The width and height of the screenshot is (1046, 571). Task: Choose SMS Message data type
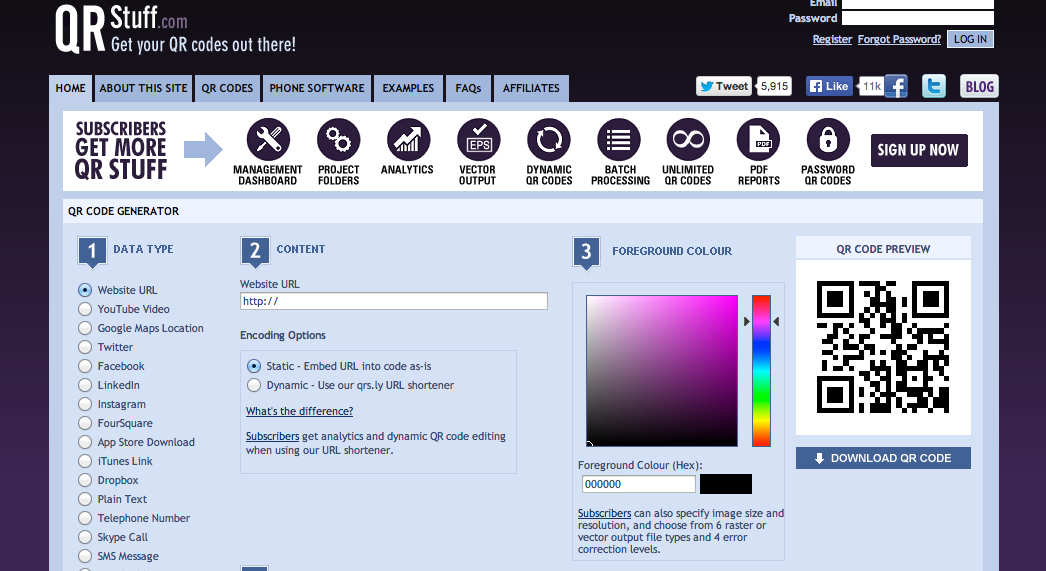click(85, 556)
